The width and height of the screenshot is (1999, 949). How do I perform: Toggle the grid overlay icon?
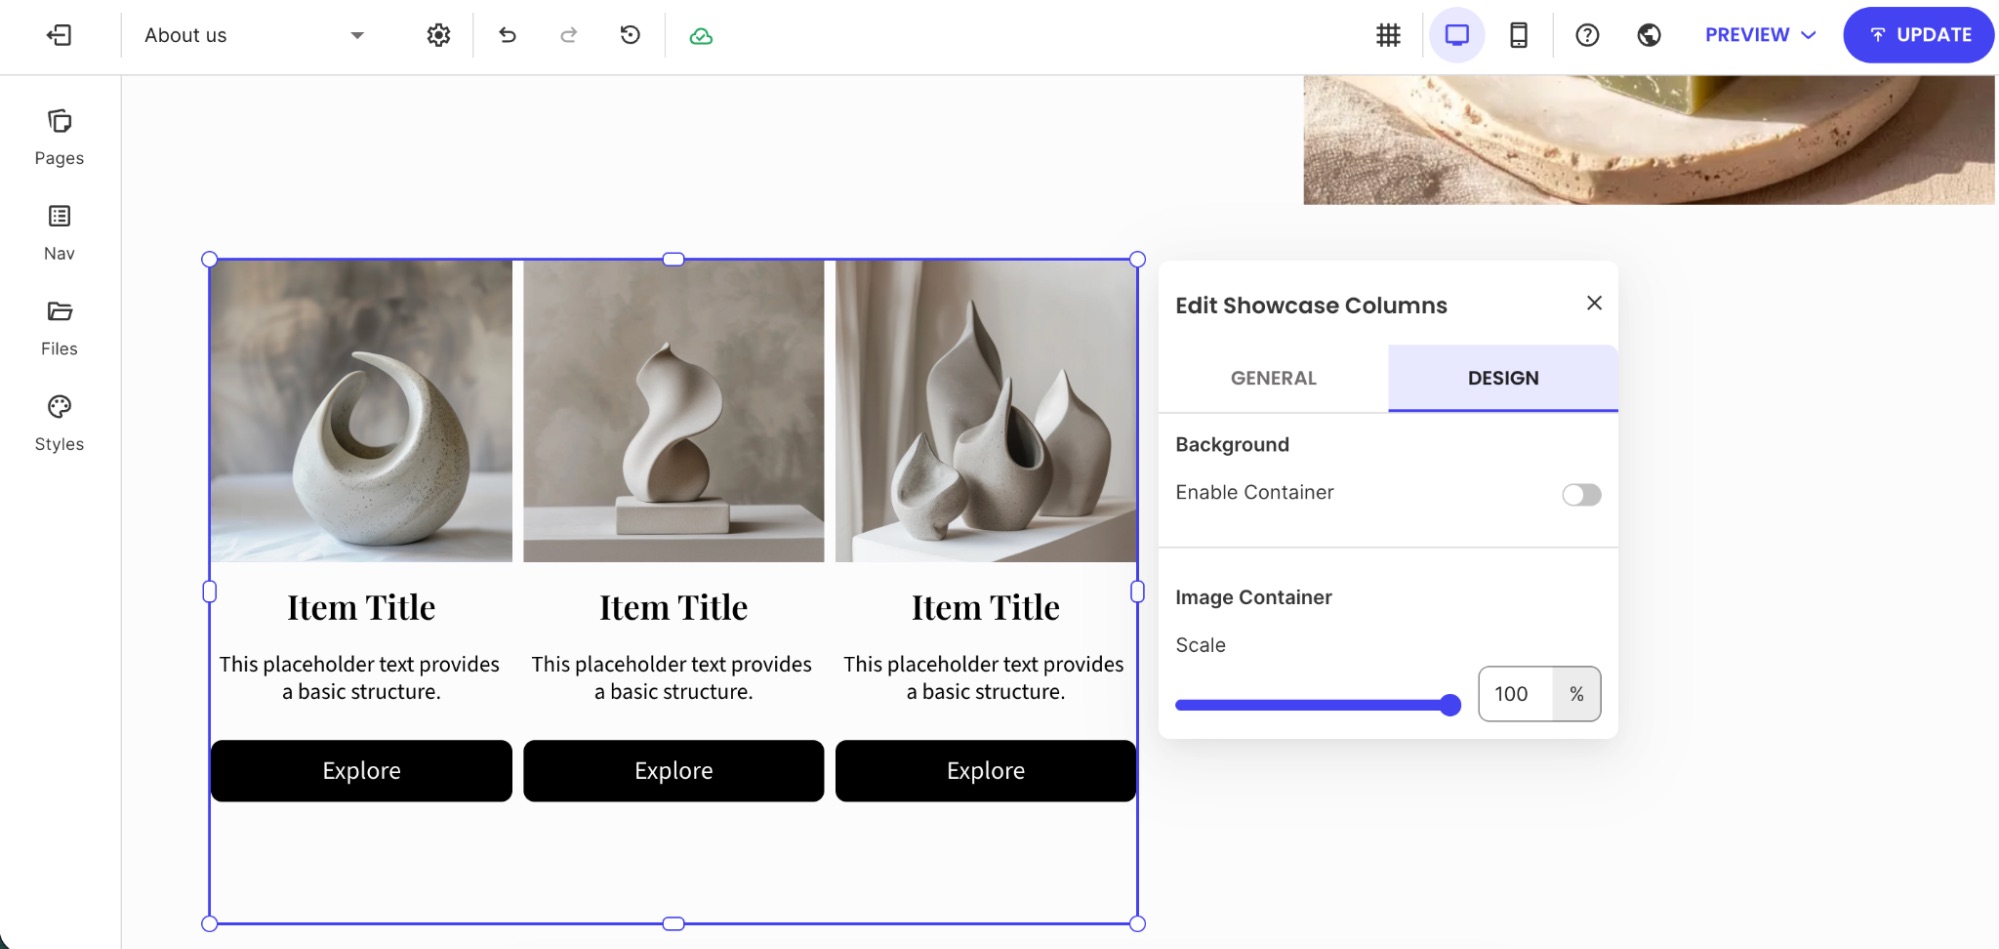click(x=1388, y=35)
